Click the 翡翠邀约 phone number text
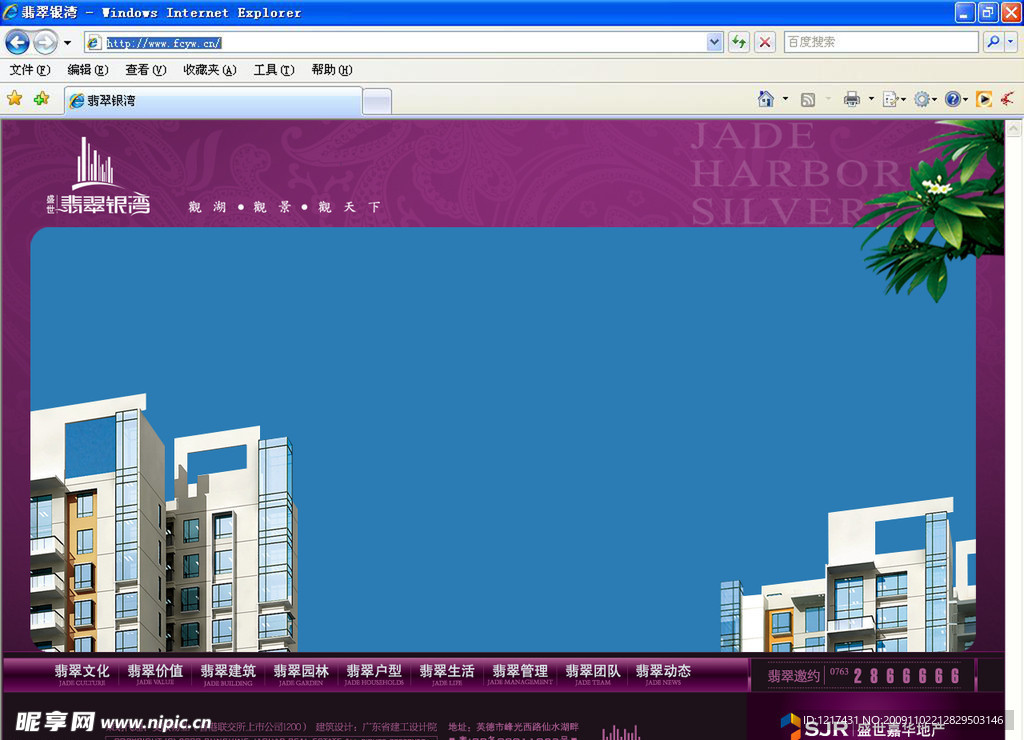1024x740 pixels. tap(863, 675)
